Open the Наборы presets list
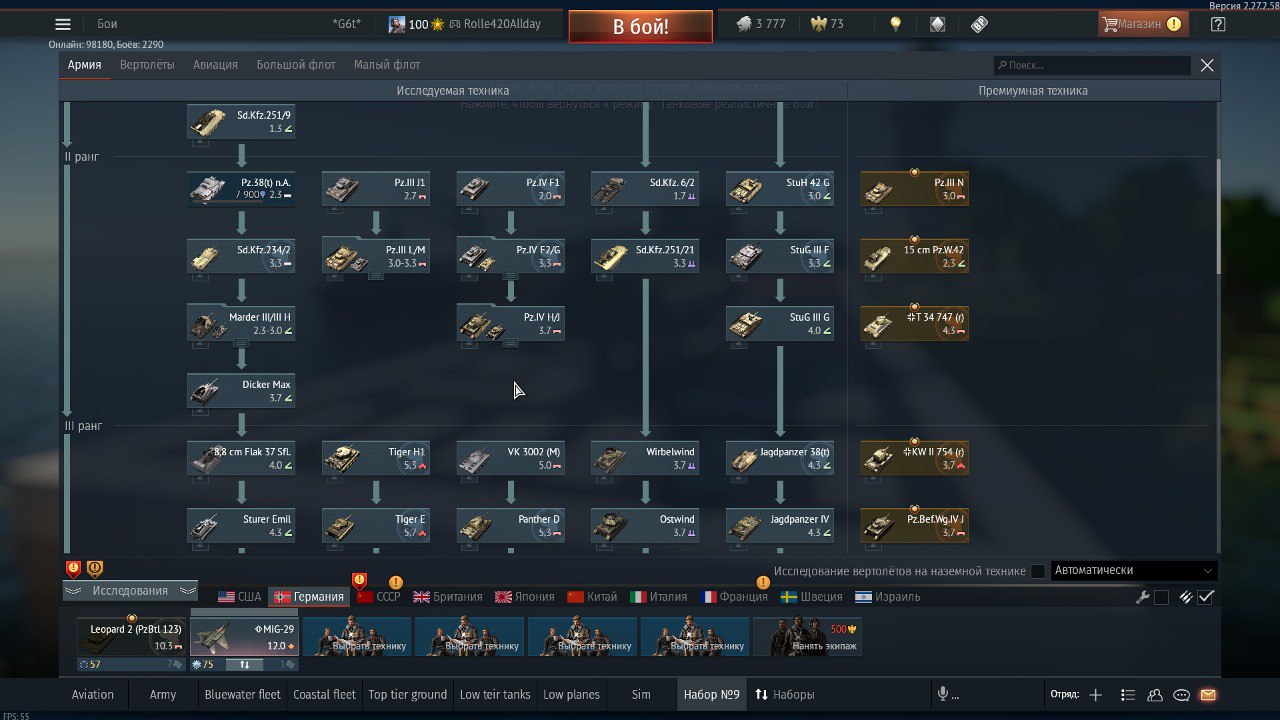Screen dimensions: 1280x720 tap(784, 694)
